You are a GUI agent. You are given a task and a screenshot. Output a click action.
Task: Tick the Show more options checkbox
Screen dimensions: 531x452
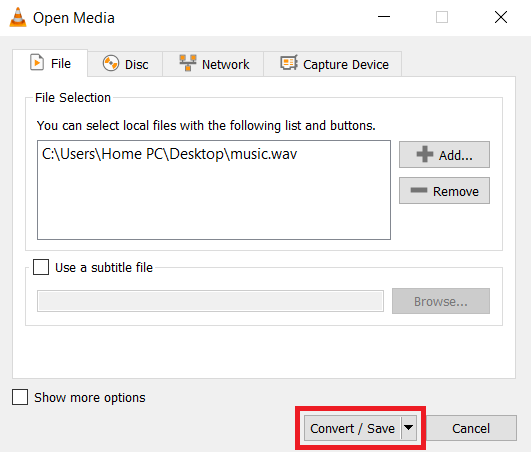pyautogui.click(x=20, y=397)
